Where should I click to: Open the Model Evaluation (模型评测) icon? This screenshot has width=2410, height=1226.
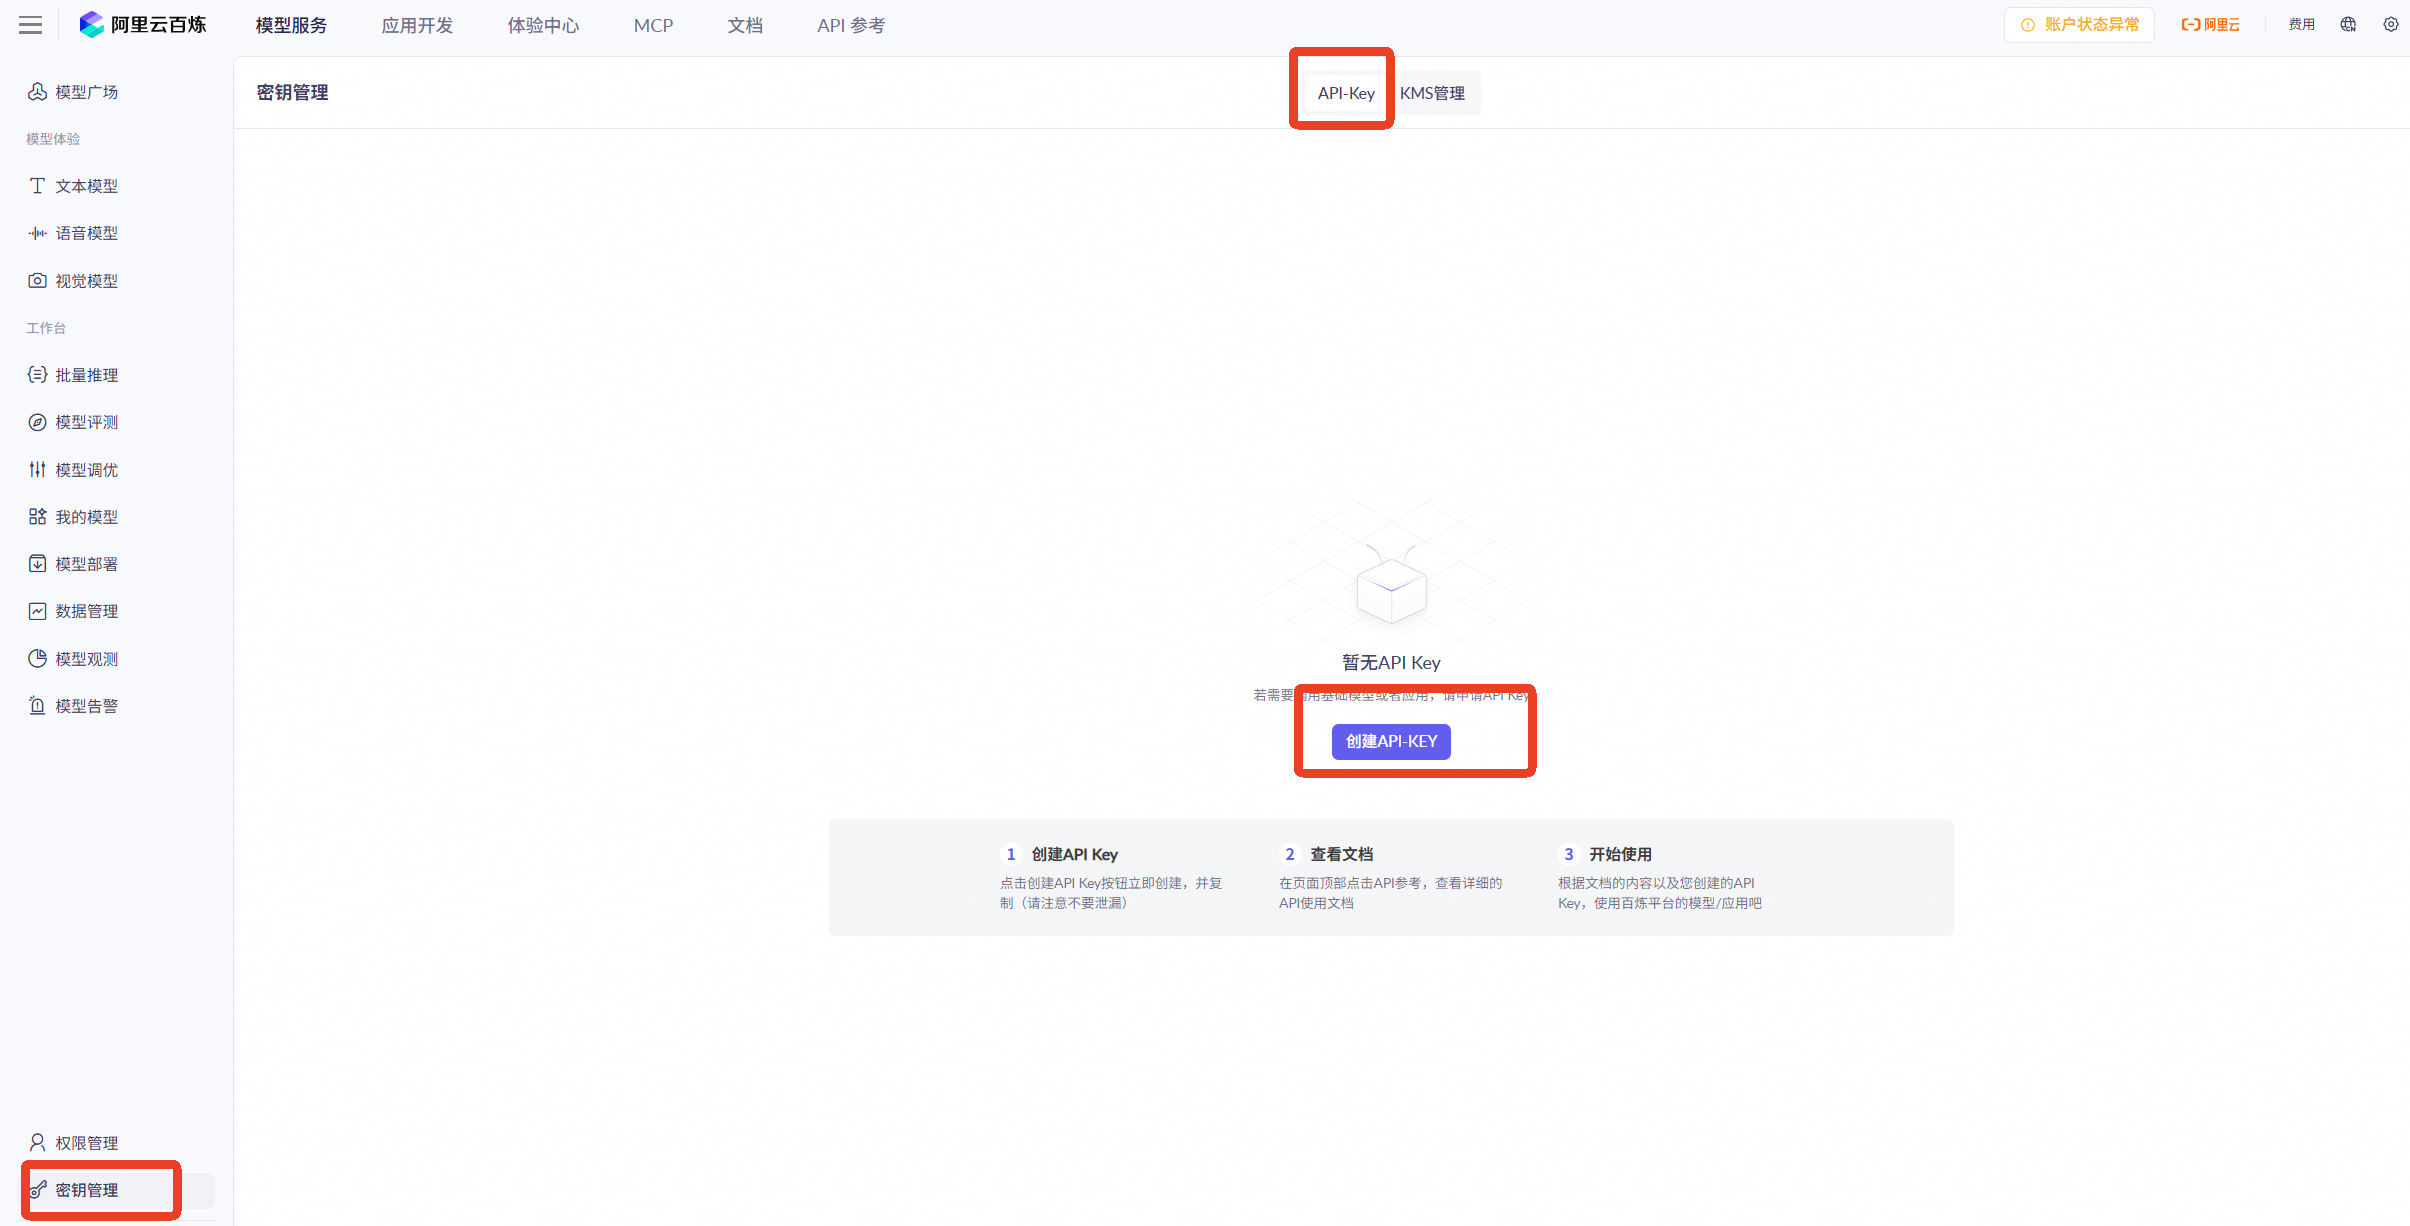coord(37,422)
